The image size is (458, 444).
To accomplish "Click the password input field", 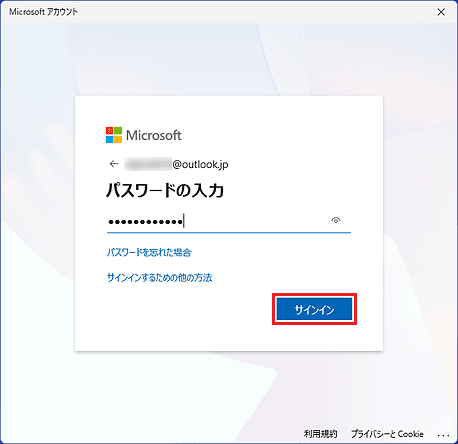I will pyautogui.click(x=229, y=221).
